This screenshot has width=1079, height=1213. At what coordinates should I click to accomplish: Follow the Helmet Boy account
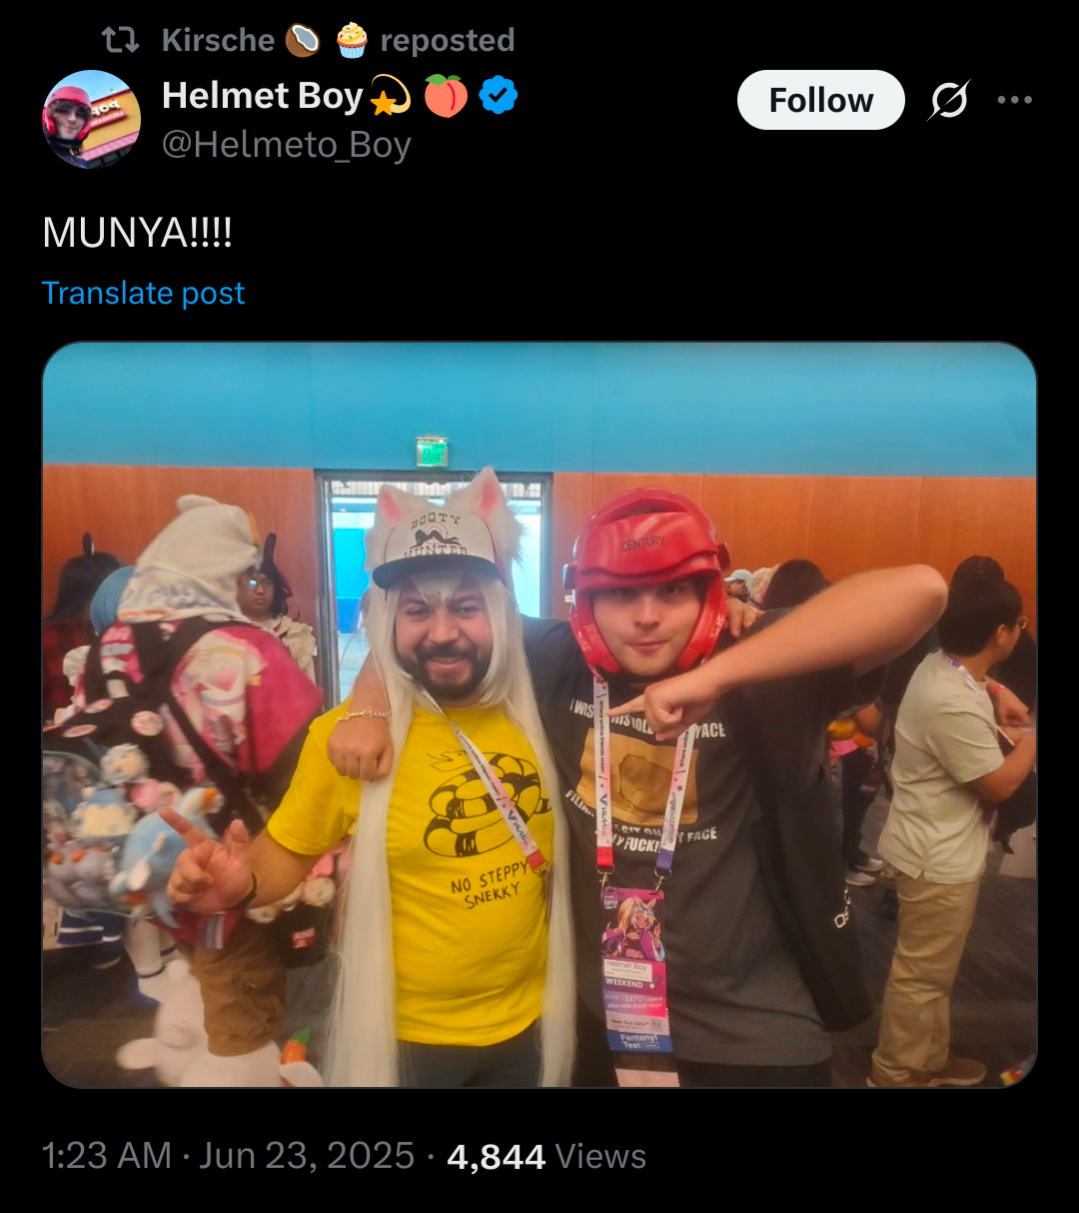821,100
